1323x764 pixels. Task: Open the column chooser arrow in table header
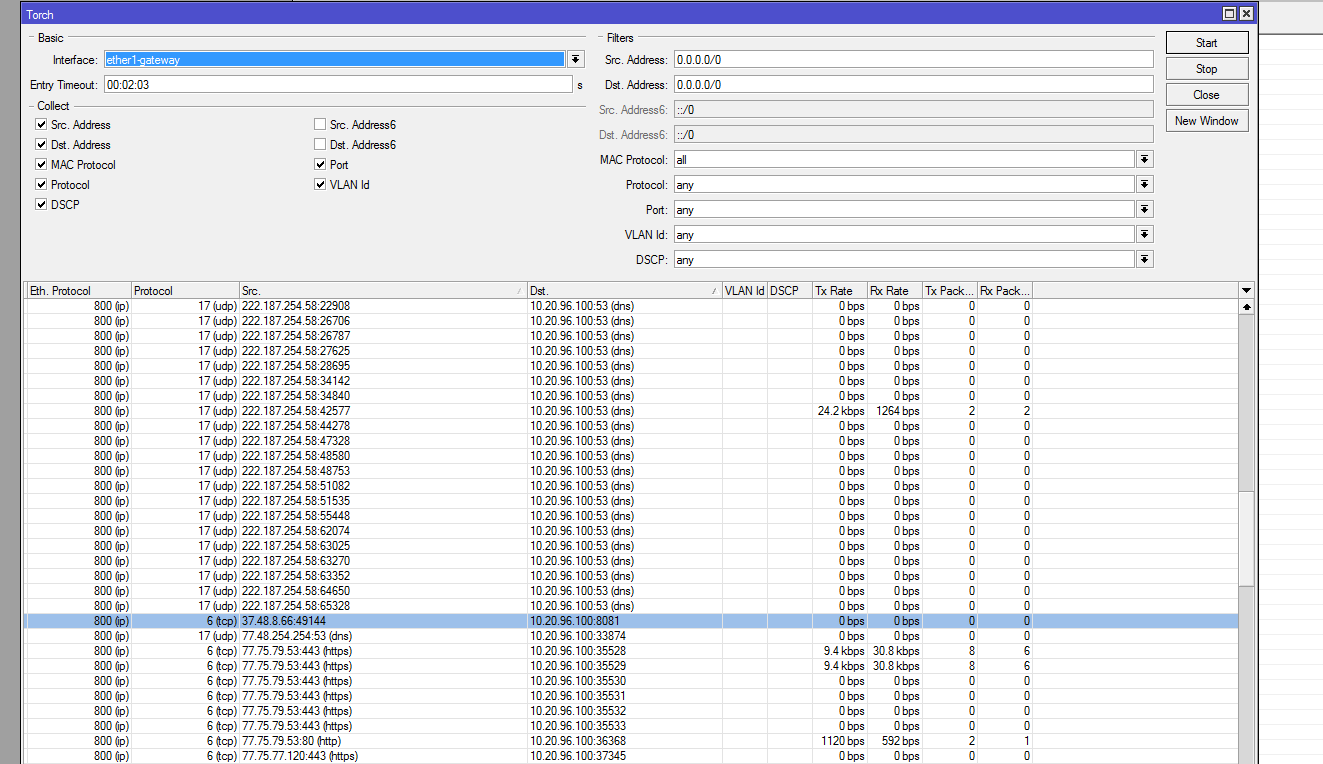point(1246,291)
